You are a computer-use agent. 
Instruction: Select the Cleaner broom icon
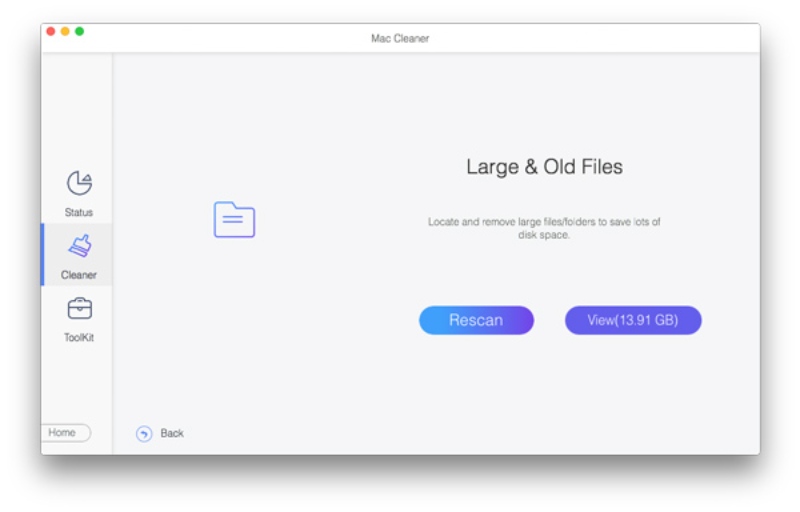79,246
